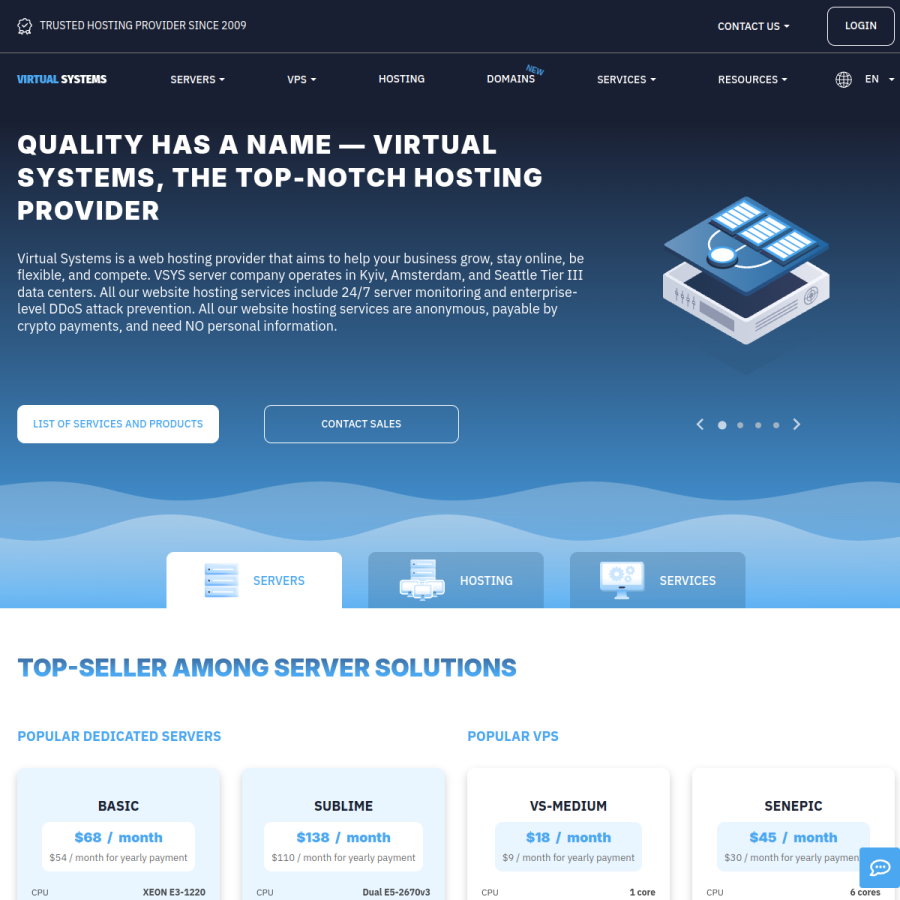This screenshot has height=900, width=900.
Task: Click the $68 / month price
Action: tap(118, 837)
